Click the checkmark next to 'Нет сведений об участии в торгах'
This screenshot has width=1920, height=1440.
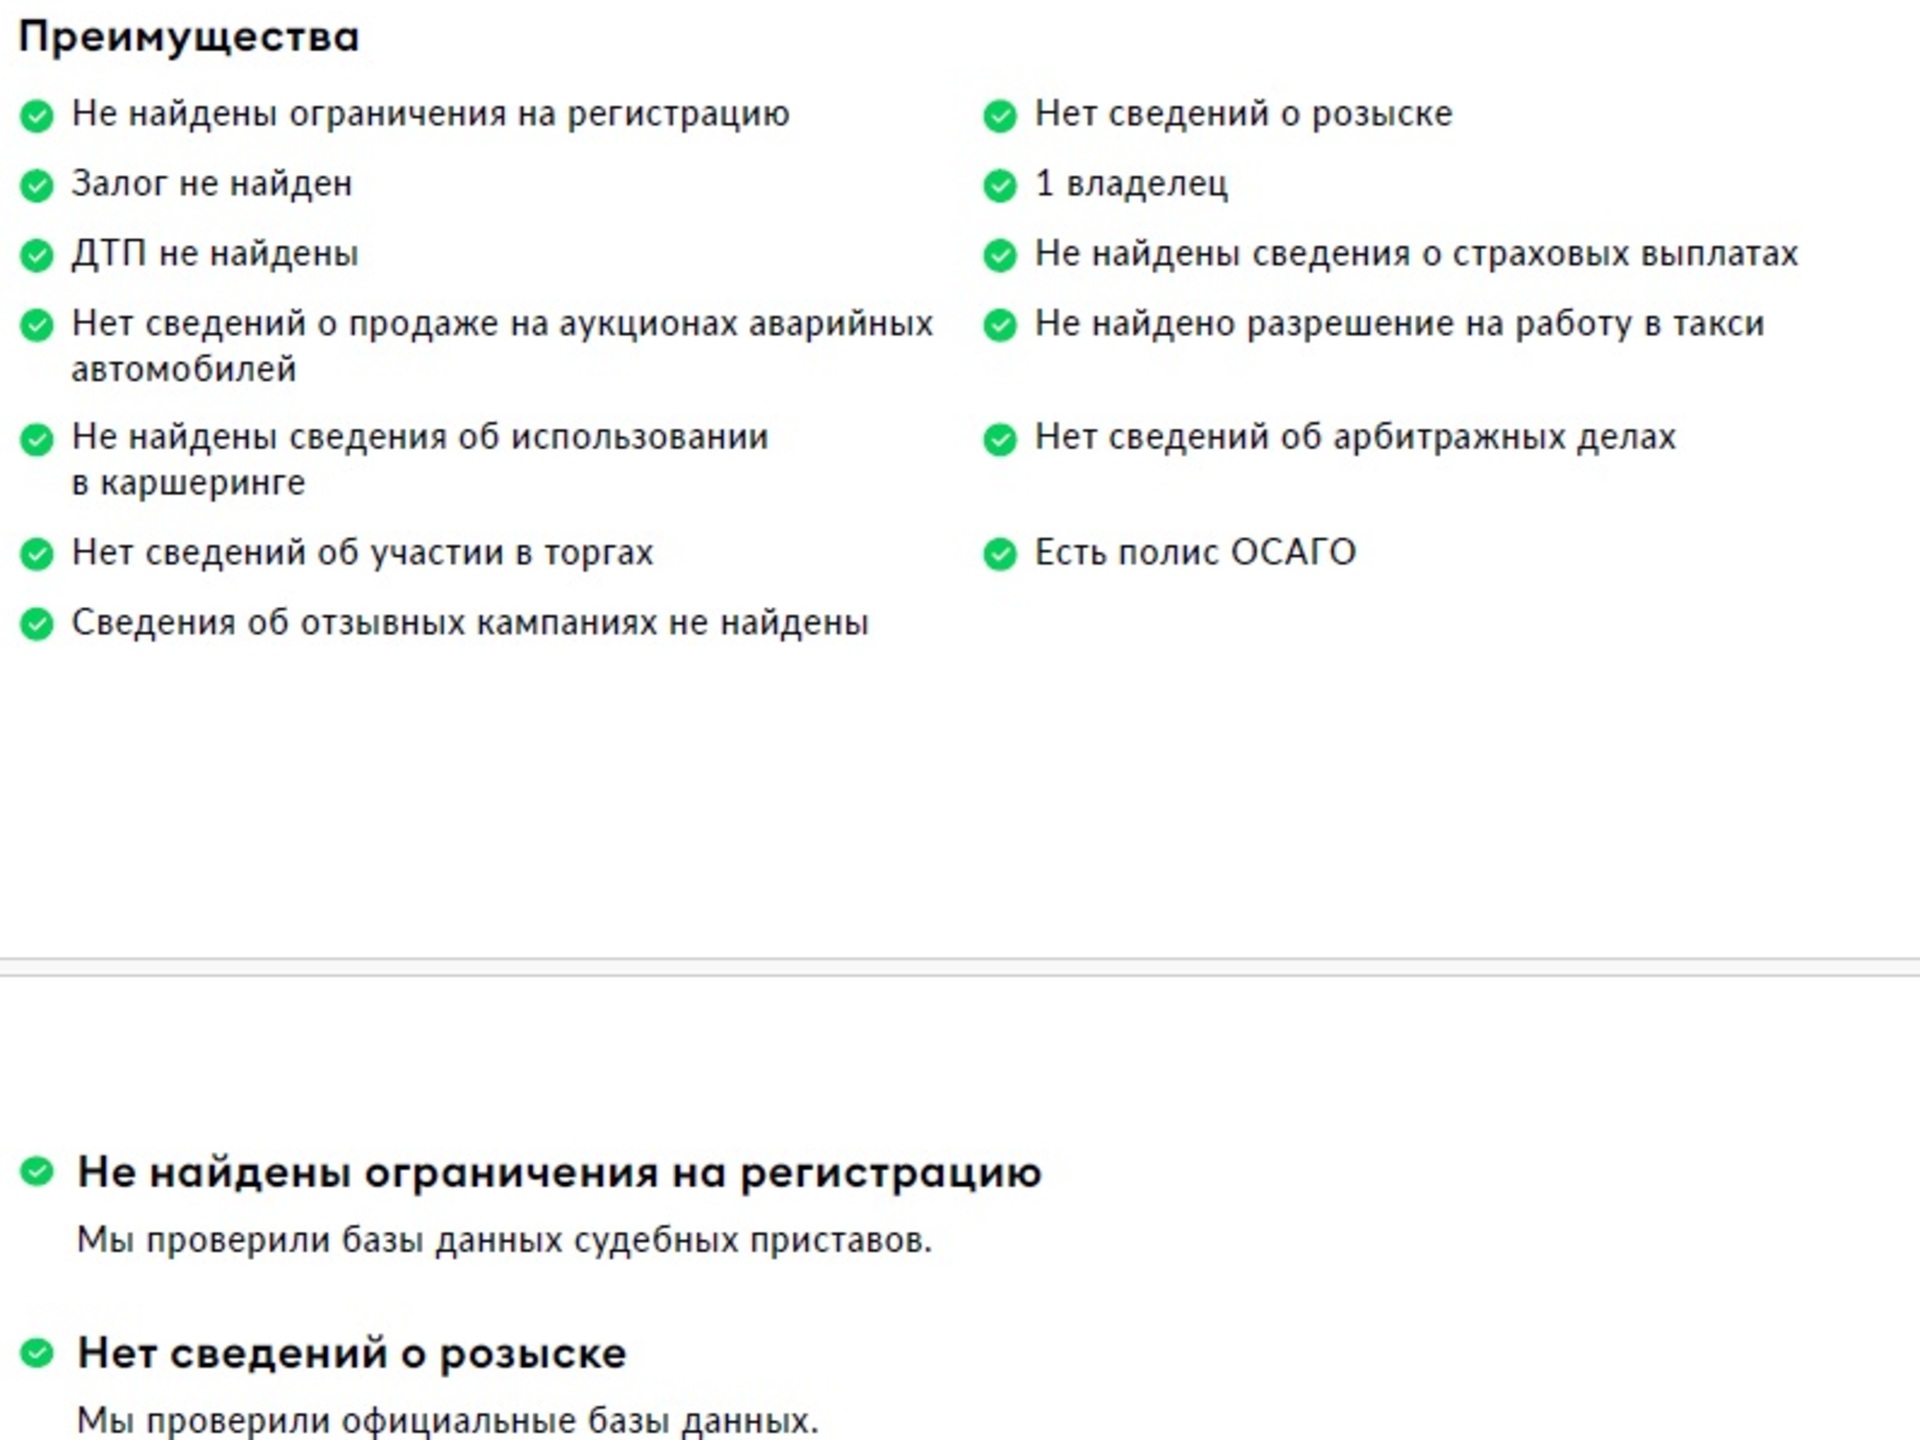click(x=37, y=553)
